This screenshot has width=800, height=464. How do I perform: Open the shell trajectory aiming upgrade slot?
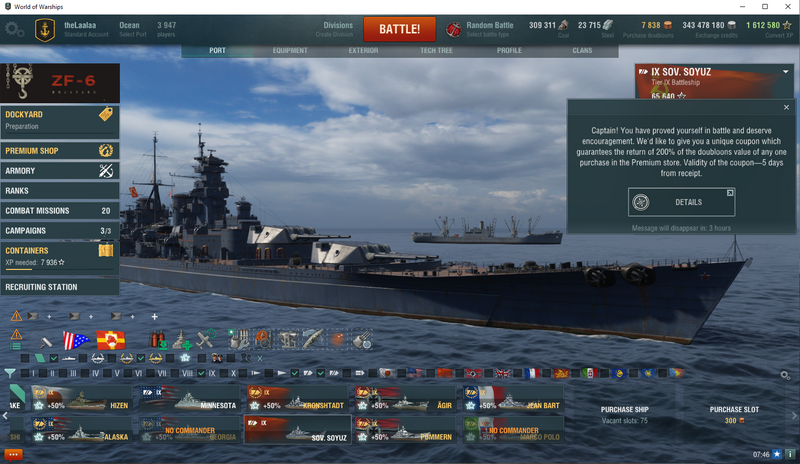[312, 339]
